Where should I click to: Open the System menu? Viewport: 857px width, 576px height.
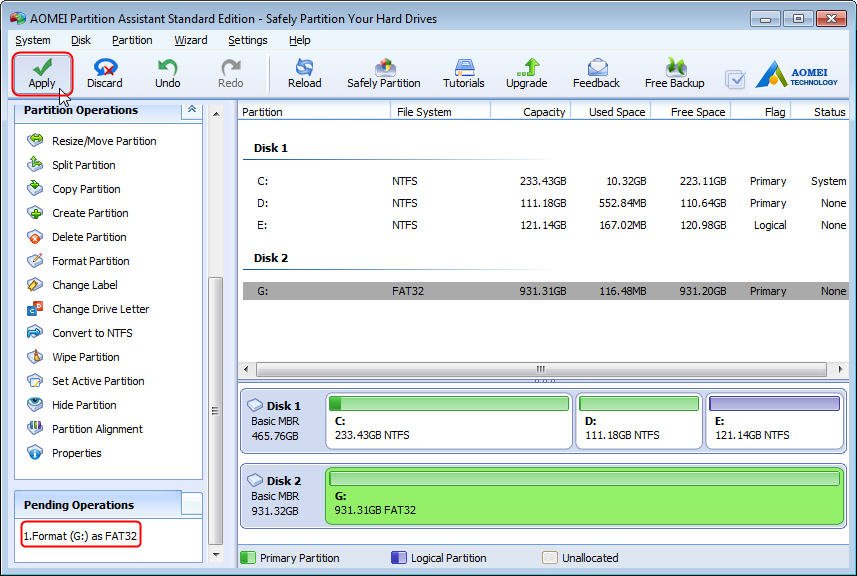point(33,40)
